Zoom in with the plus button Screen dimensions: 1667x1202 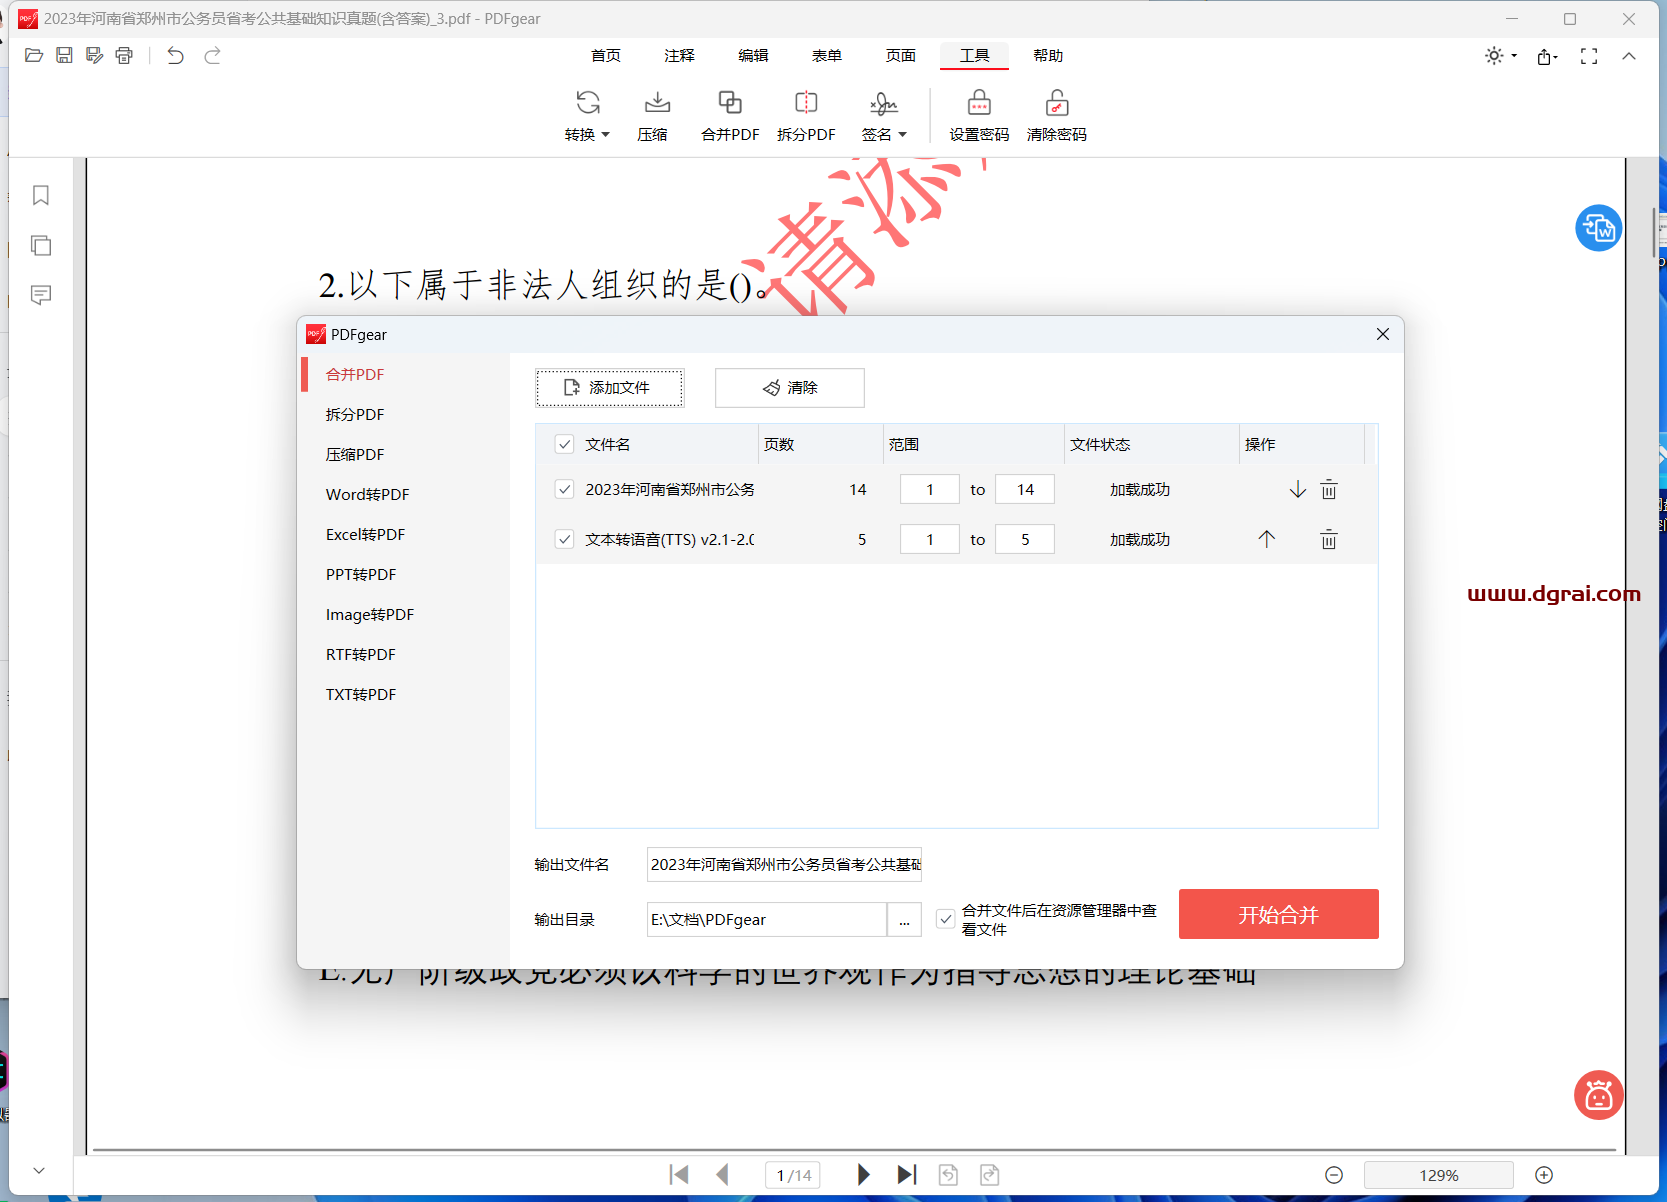1544,1175
